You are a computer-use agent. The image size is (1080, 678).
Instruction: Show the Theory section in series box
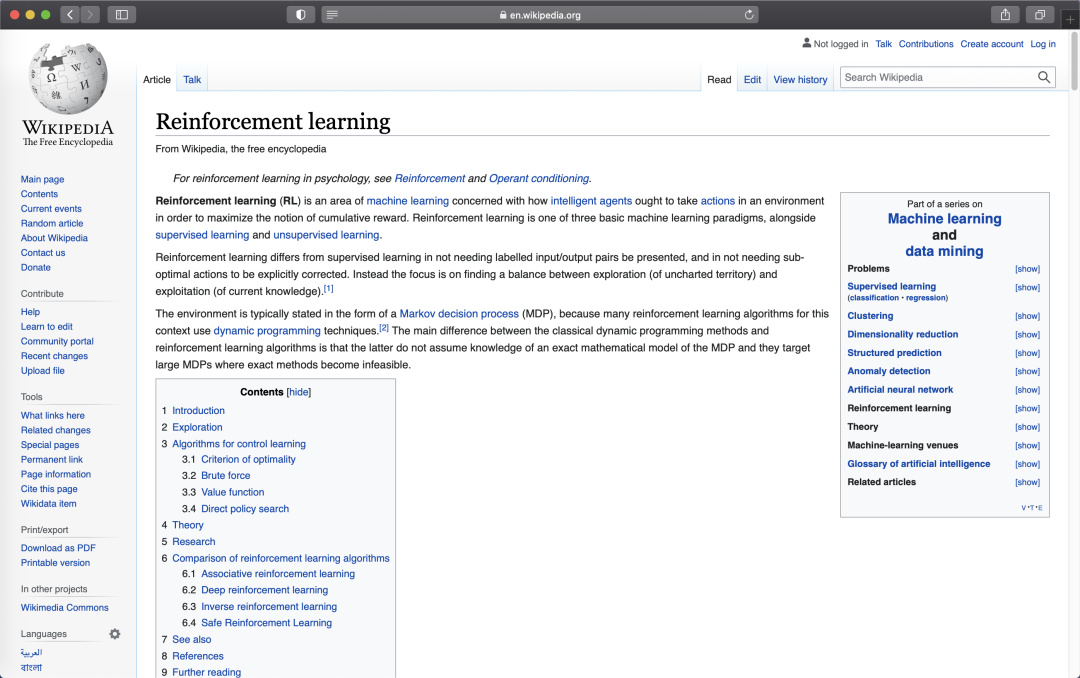pyautogui.click(x=1027, y=427)
